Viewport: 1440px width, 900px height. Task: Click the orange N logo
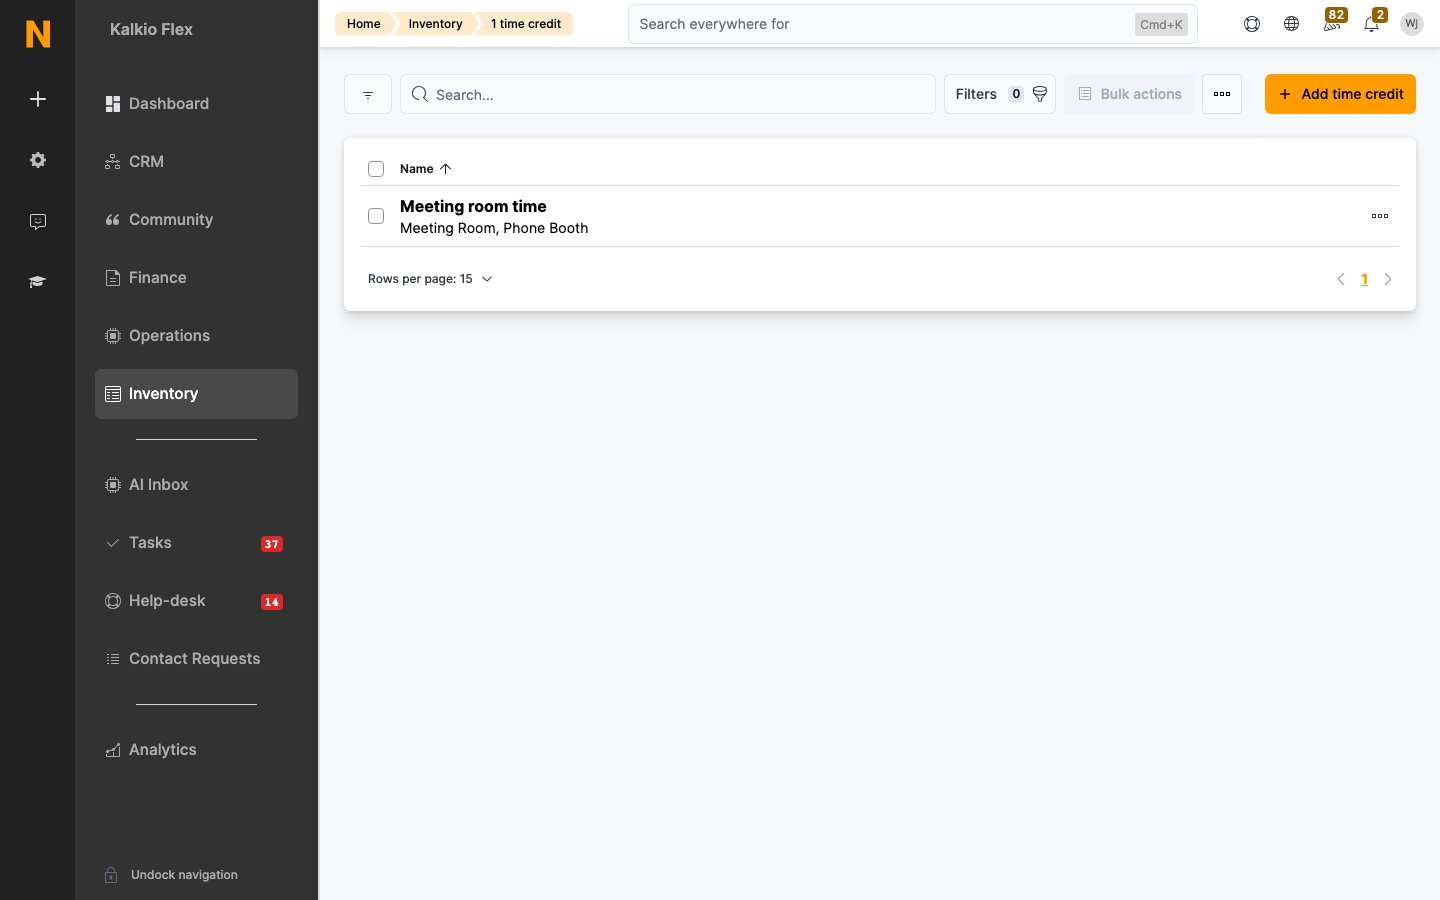coord(38,34)
